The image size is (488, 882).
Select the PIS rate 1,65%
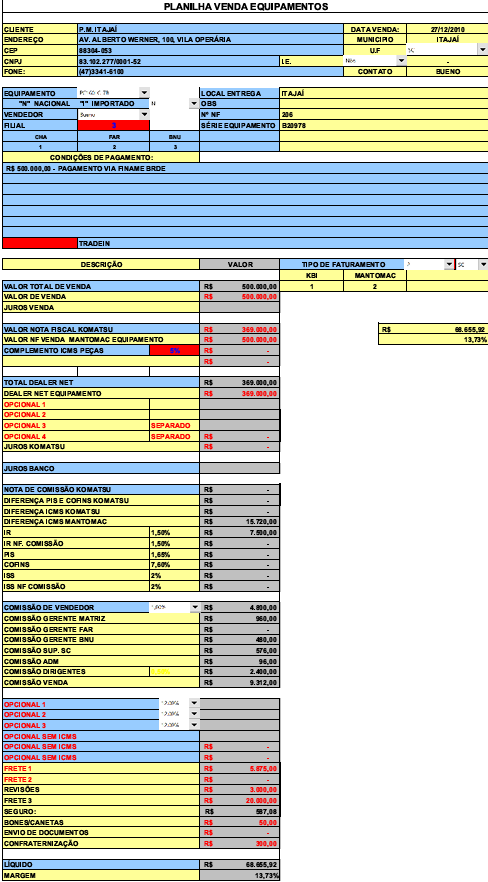(175, 554)
